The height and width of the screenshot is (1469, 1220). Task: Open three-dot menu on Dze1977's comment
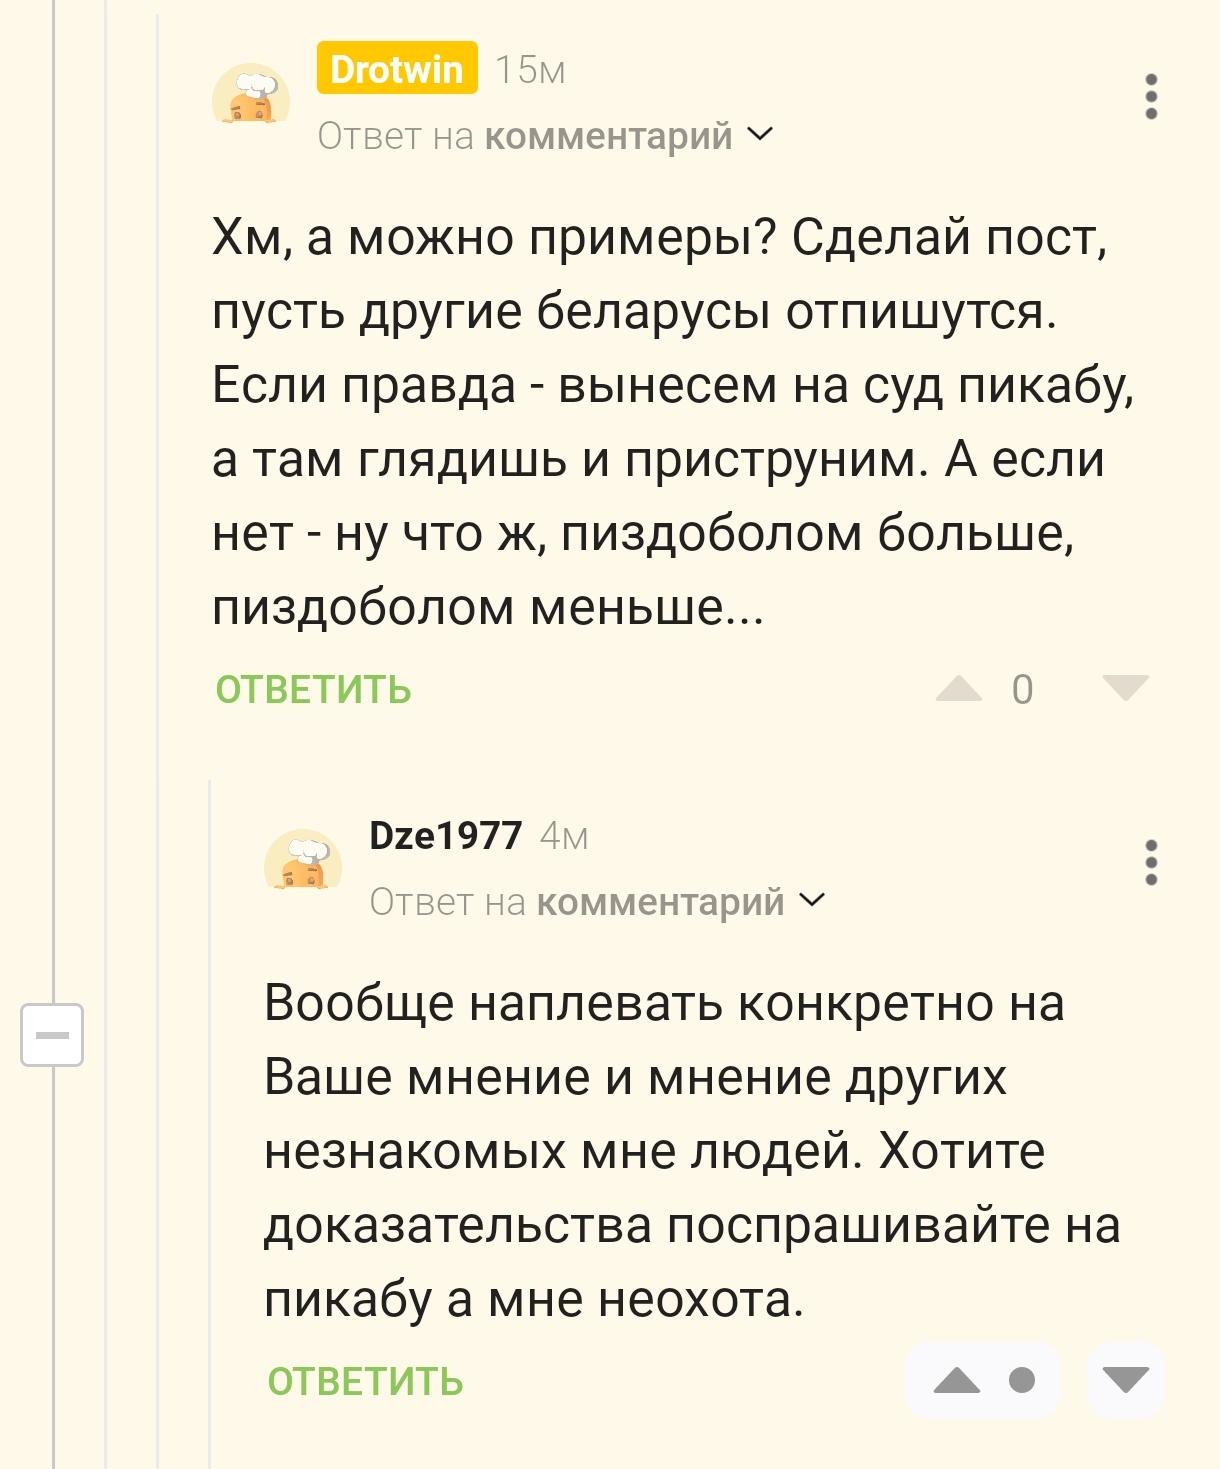pyautogui.click(x=1151, y=862)
